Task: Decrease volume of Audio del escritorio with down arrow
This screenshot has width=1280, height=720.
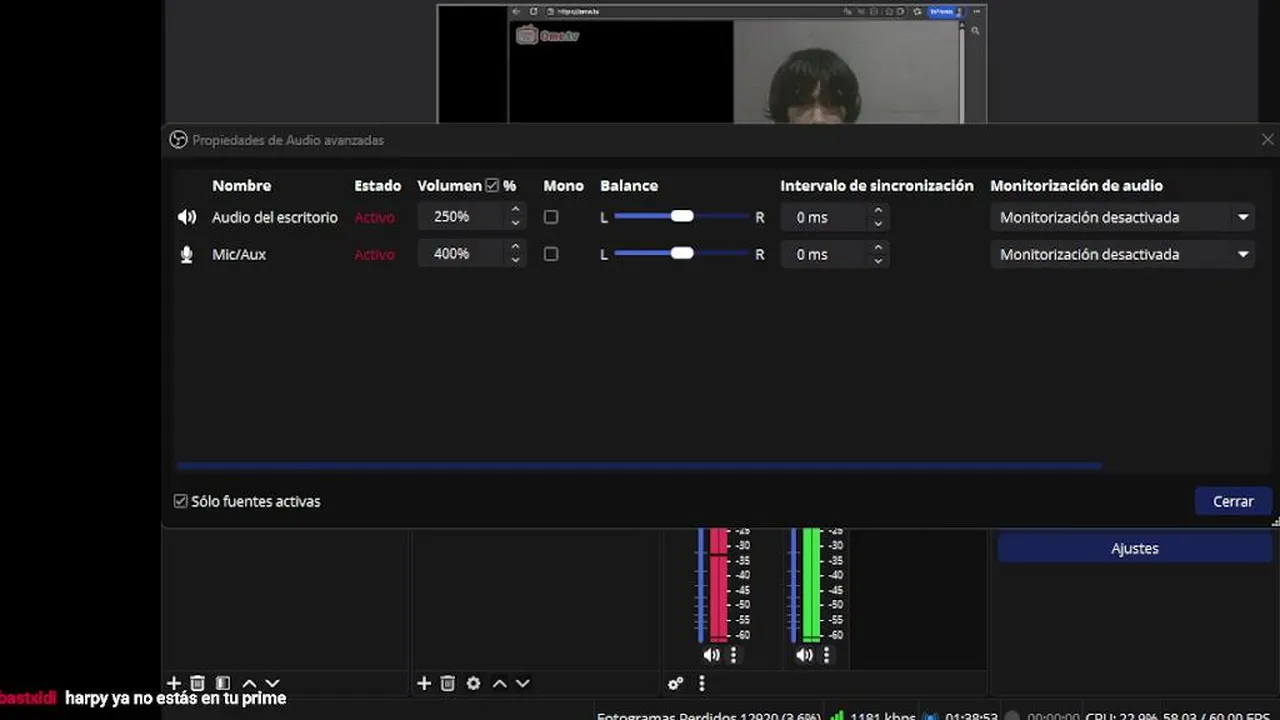Action: pyautogui.click(x=515, y=223)
